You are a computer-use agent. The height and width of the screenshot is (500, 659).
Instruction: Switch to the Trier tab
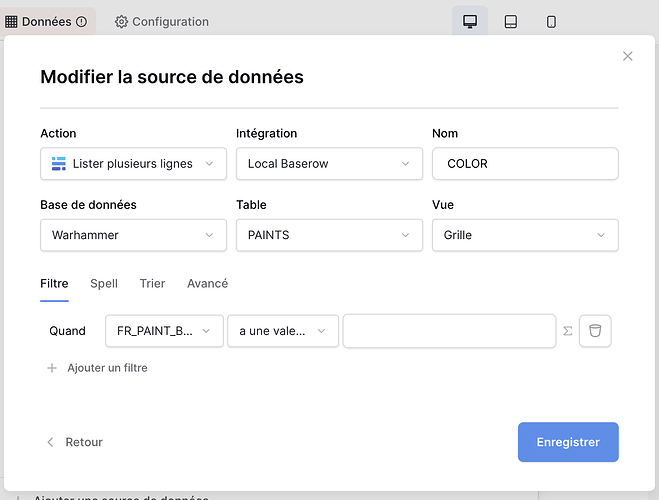pos(152,284)
